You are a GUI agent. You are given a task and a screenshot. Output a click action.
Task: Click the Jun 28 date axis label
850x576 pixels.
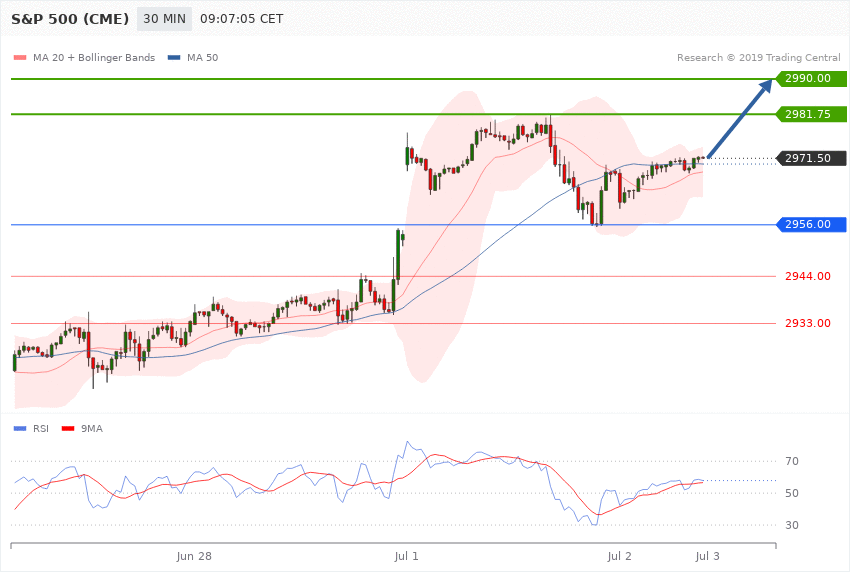(194, 556)
